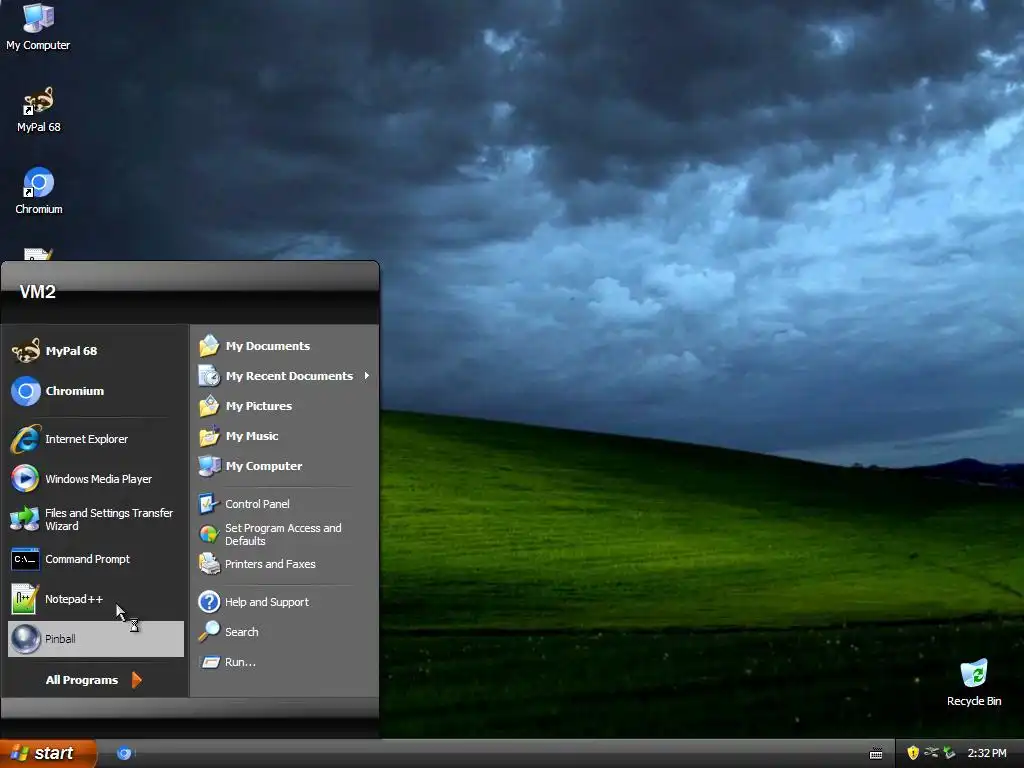The height and width of the screenshot is (768, 1024).
Task: Open Chromium desktop shortcut
Action: tap(39, 191)
